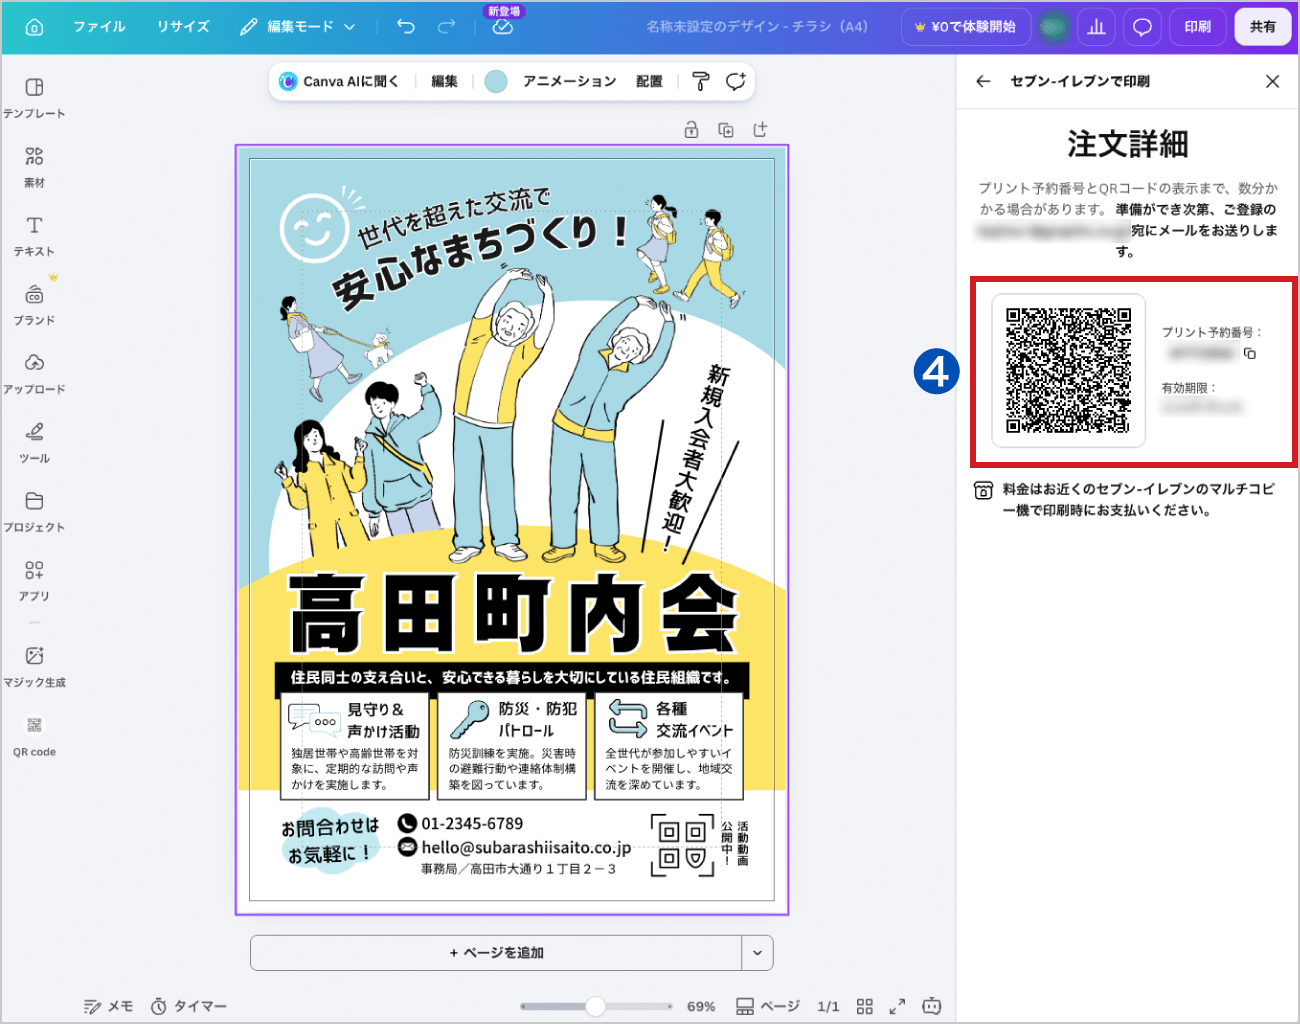This screenshot has width=1300, height=1024.
Task: Open the assistant robot icon
Action: click(932, 1006)
